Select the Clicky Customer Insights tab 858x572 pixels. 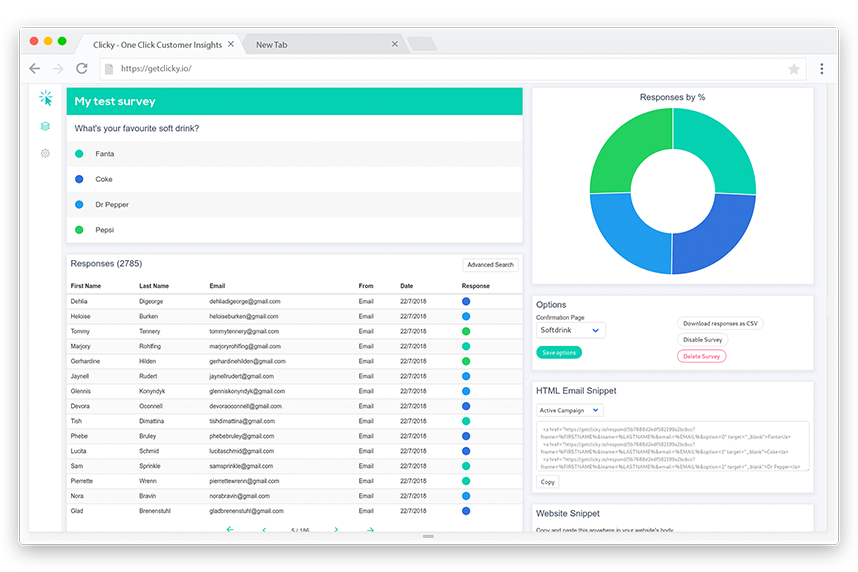159,44
